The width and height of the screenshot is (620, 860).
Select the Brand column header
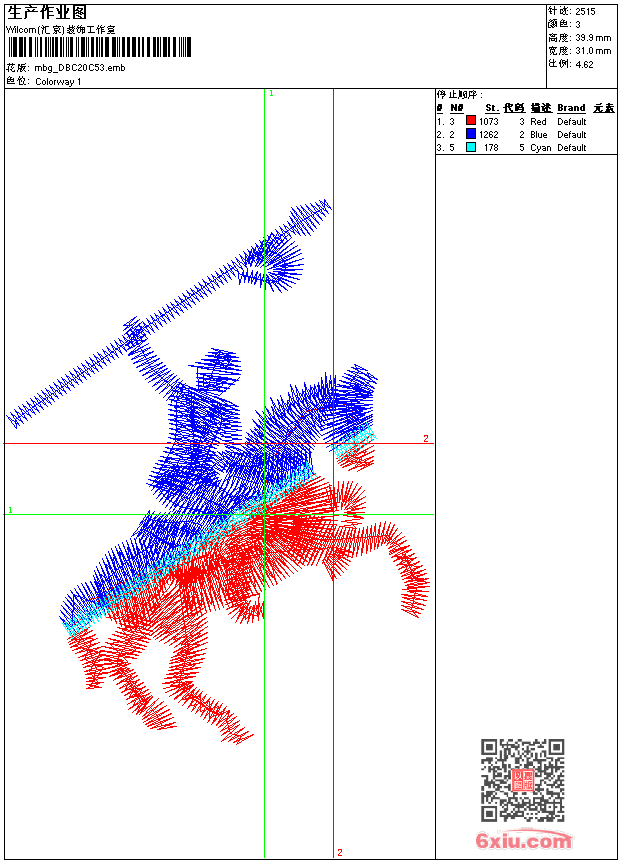tap(571, 108)
